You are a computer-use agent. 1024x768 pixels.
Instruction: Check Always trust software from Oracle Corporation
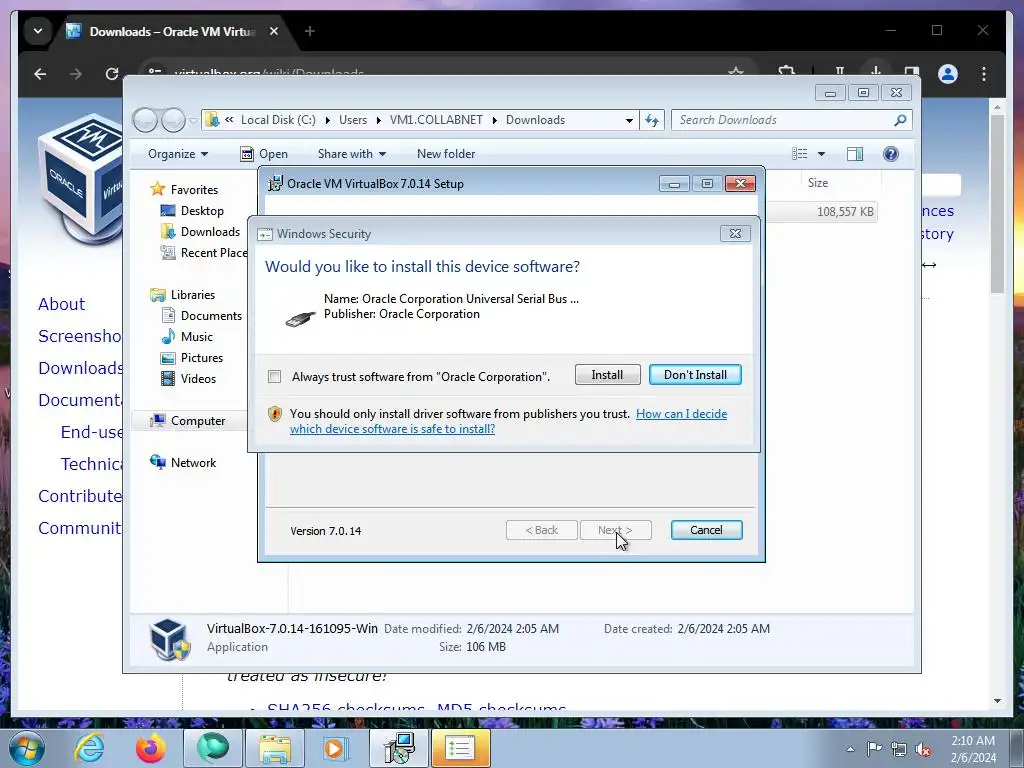(x=275, y=376)
